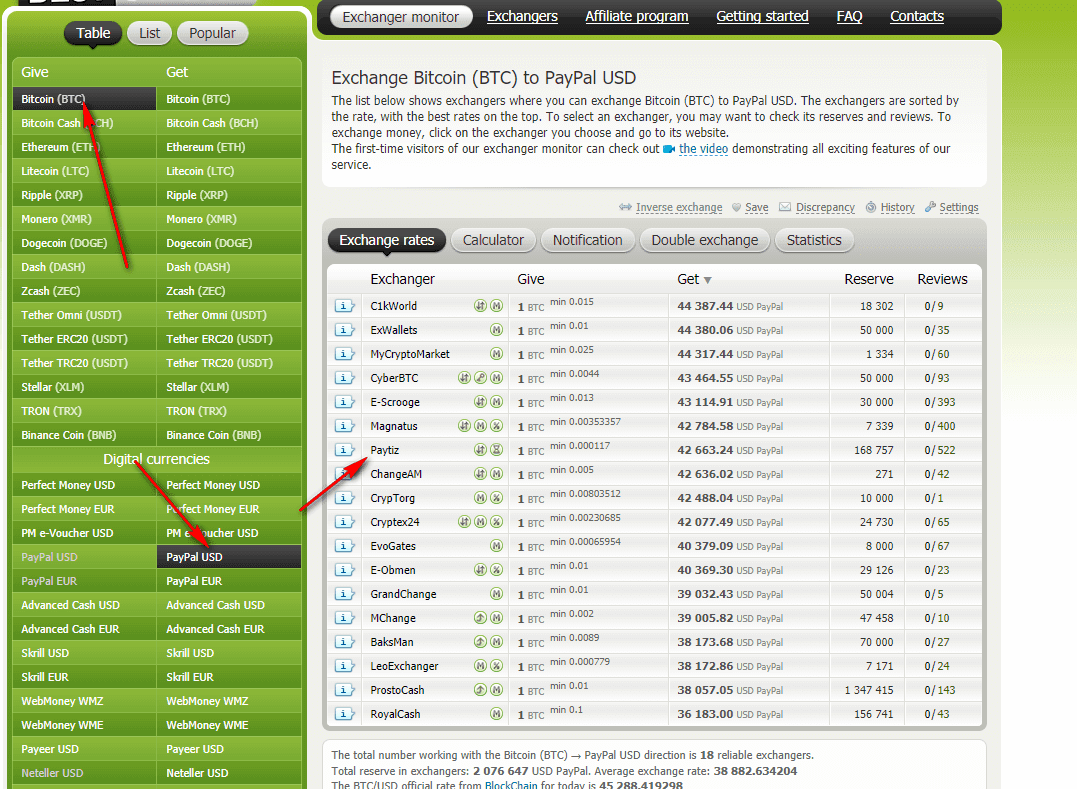The image size is (1077, 789).
Task: Switch the currency view to List
Action: 150,33
